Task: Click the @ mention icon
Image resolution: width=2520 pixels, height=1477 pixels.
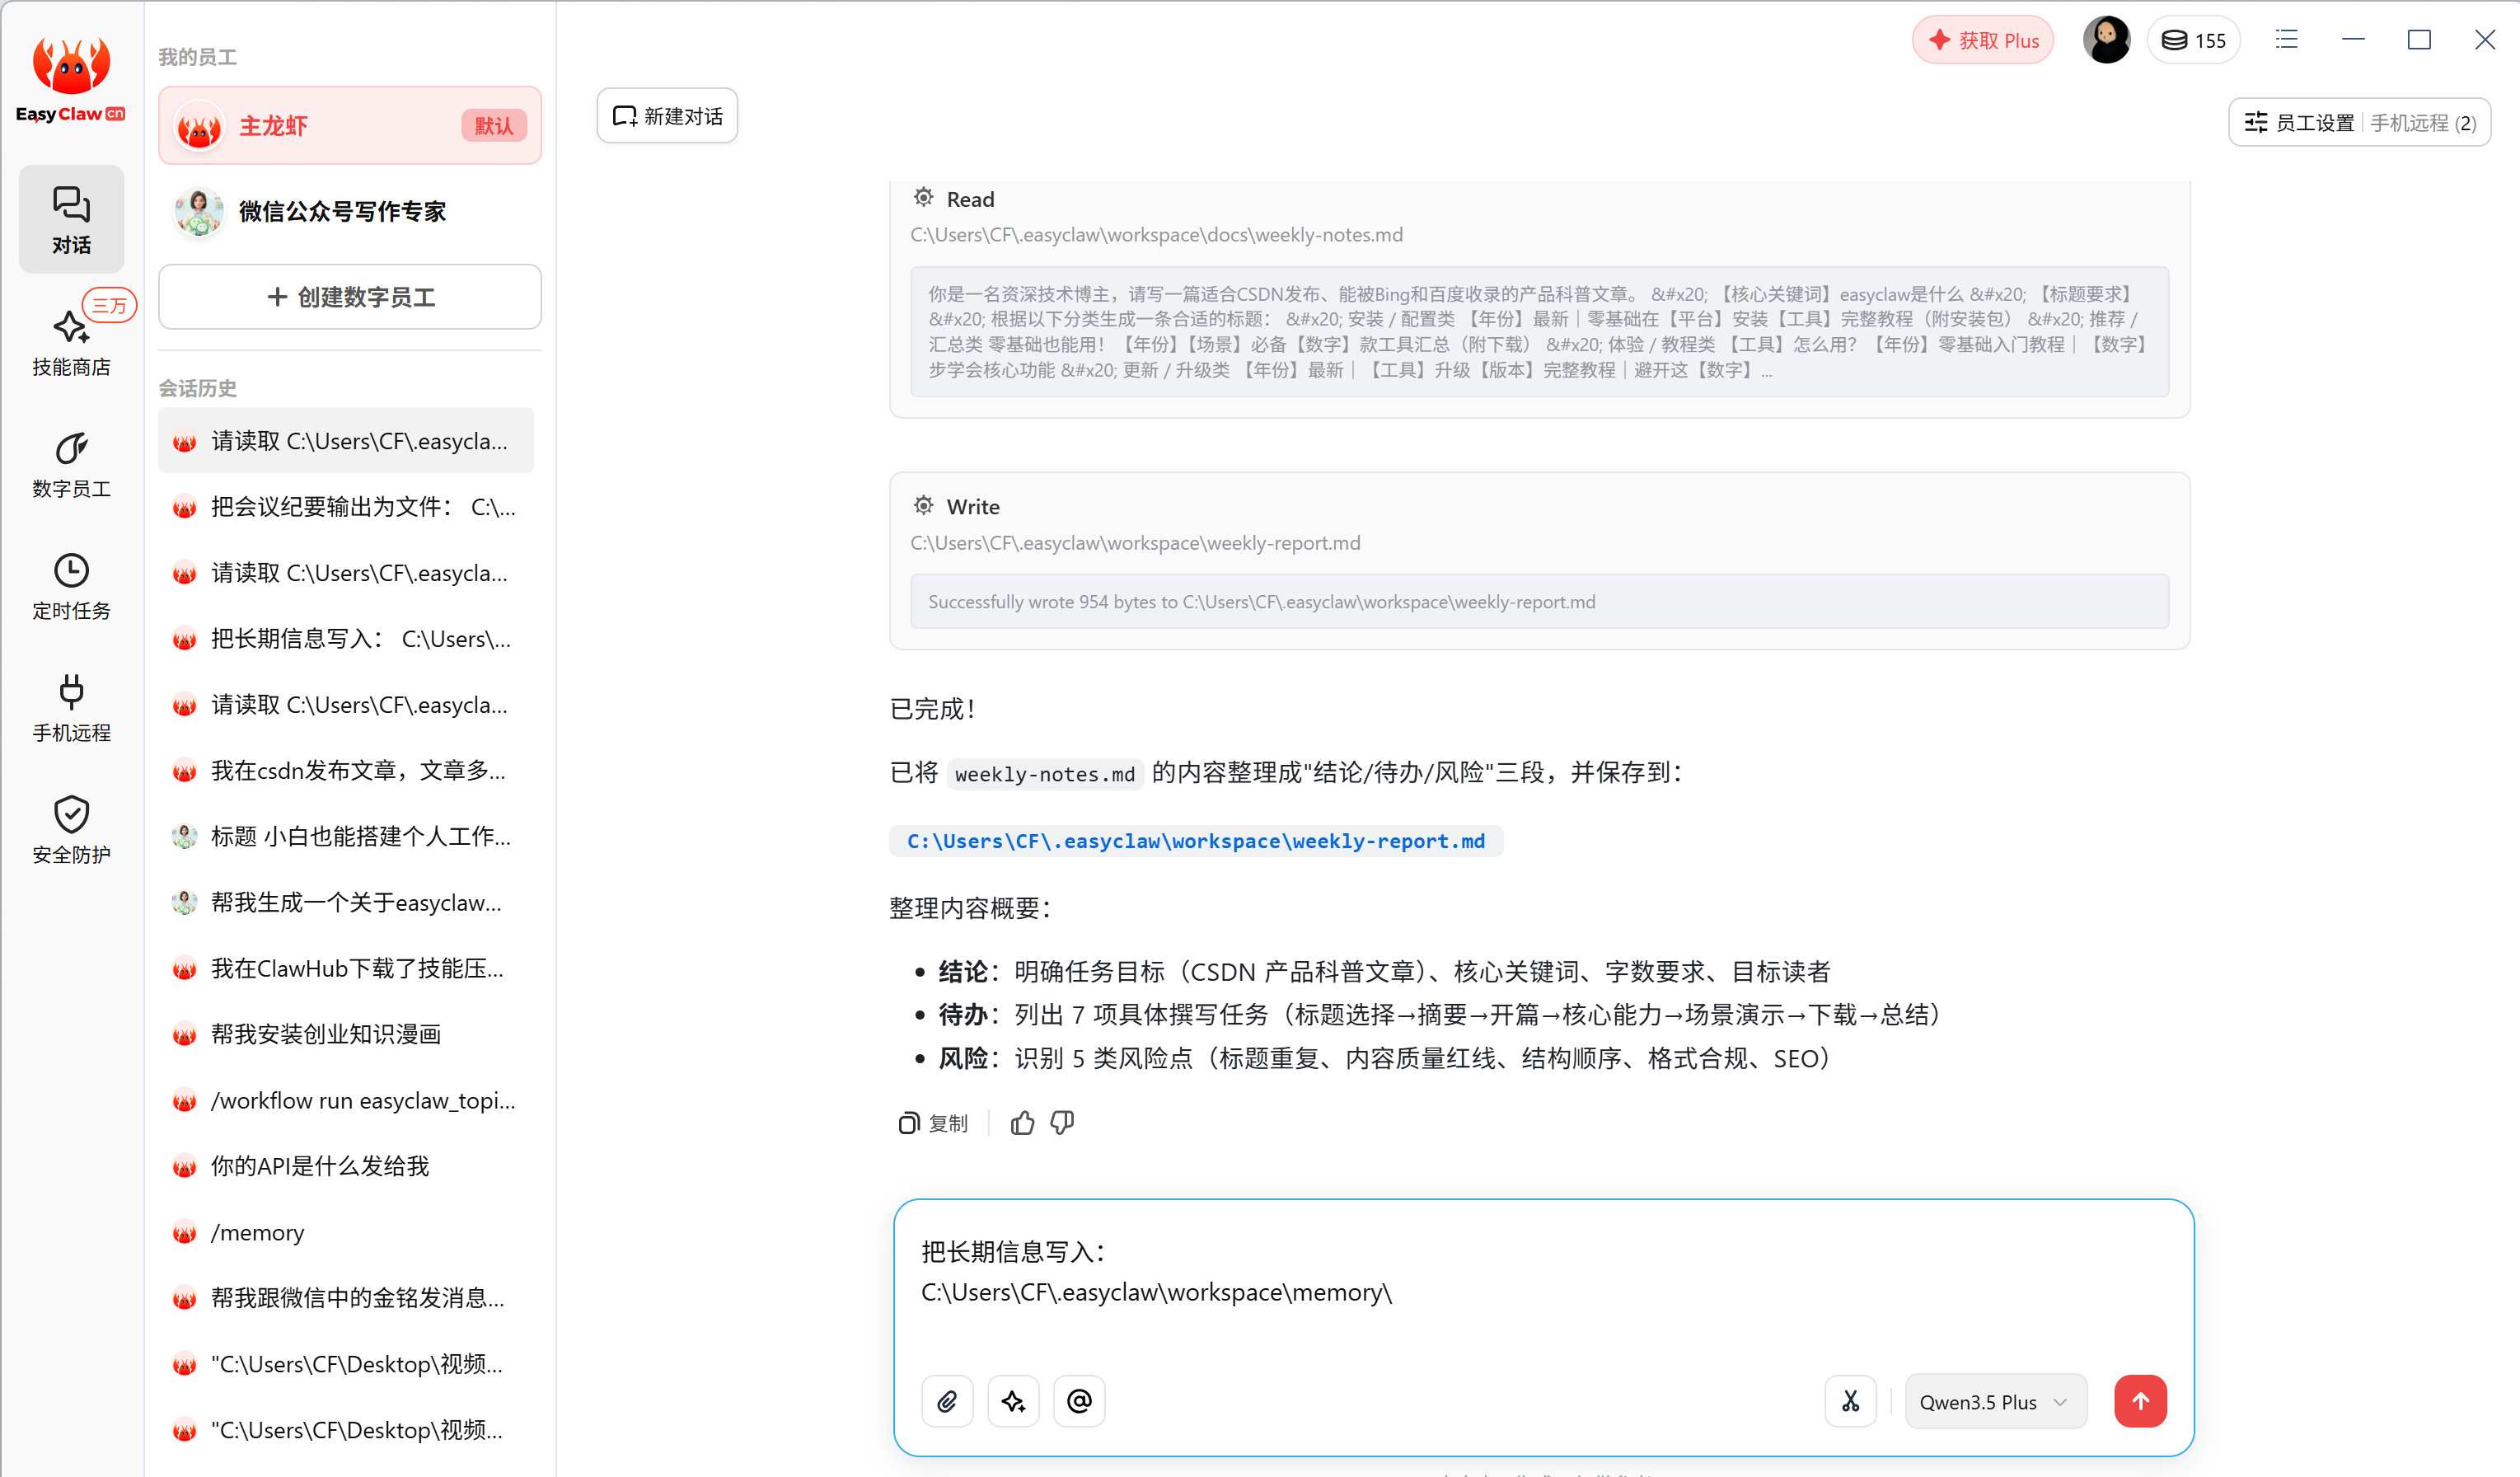Action: [x=1079, y=1401]
